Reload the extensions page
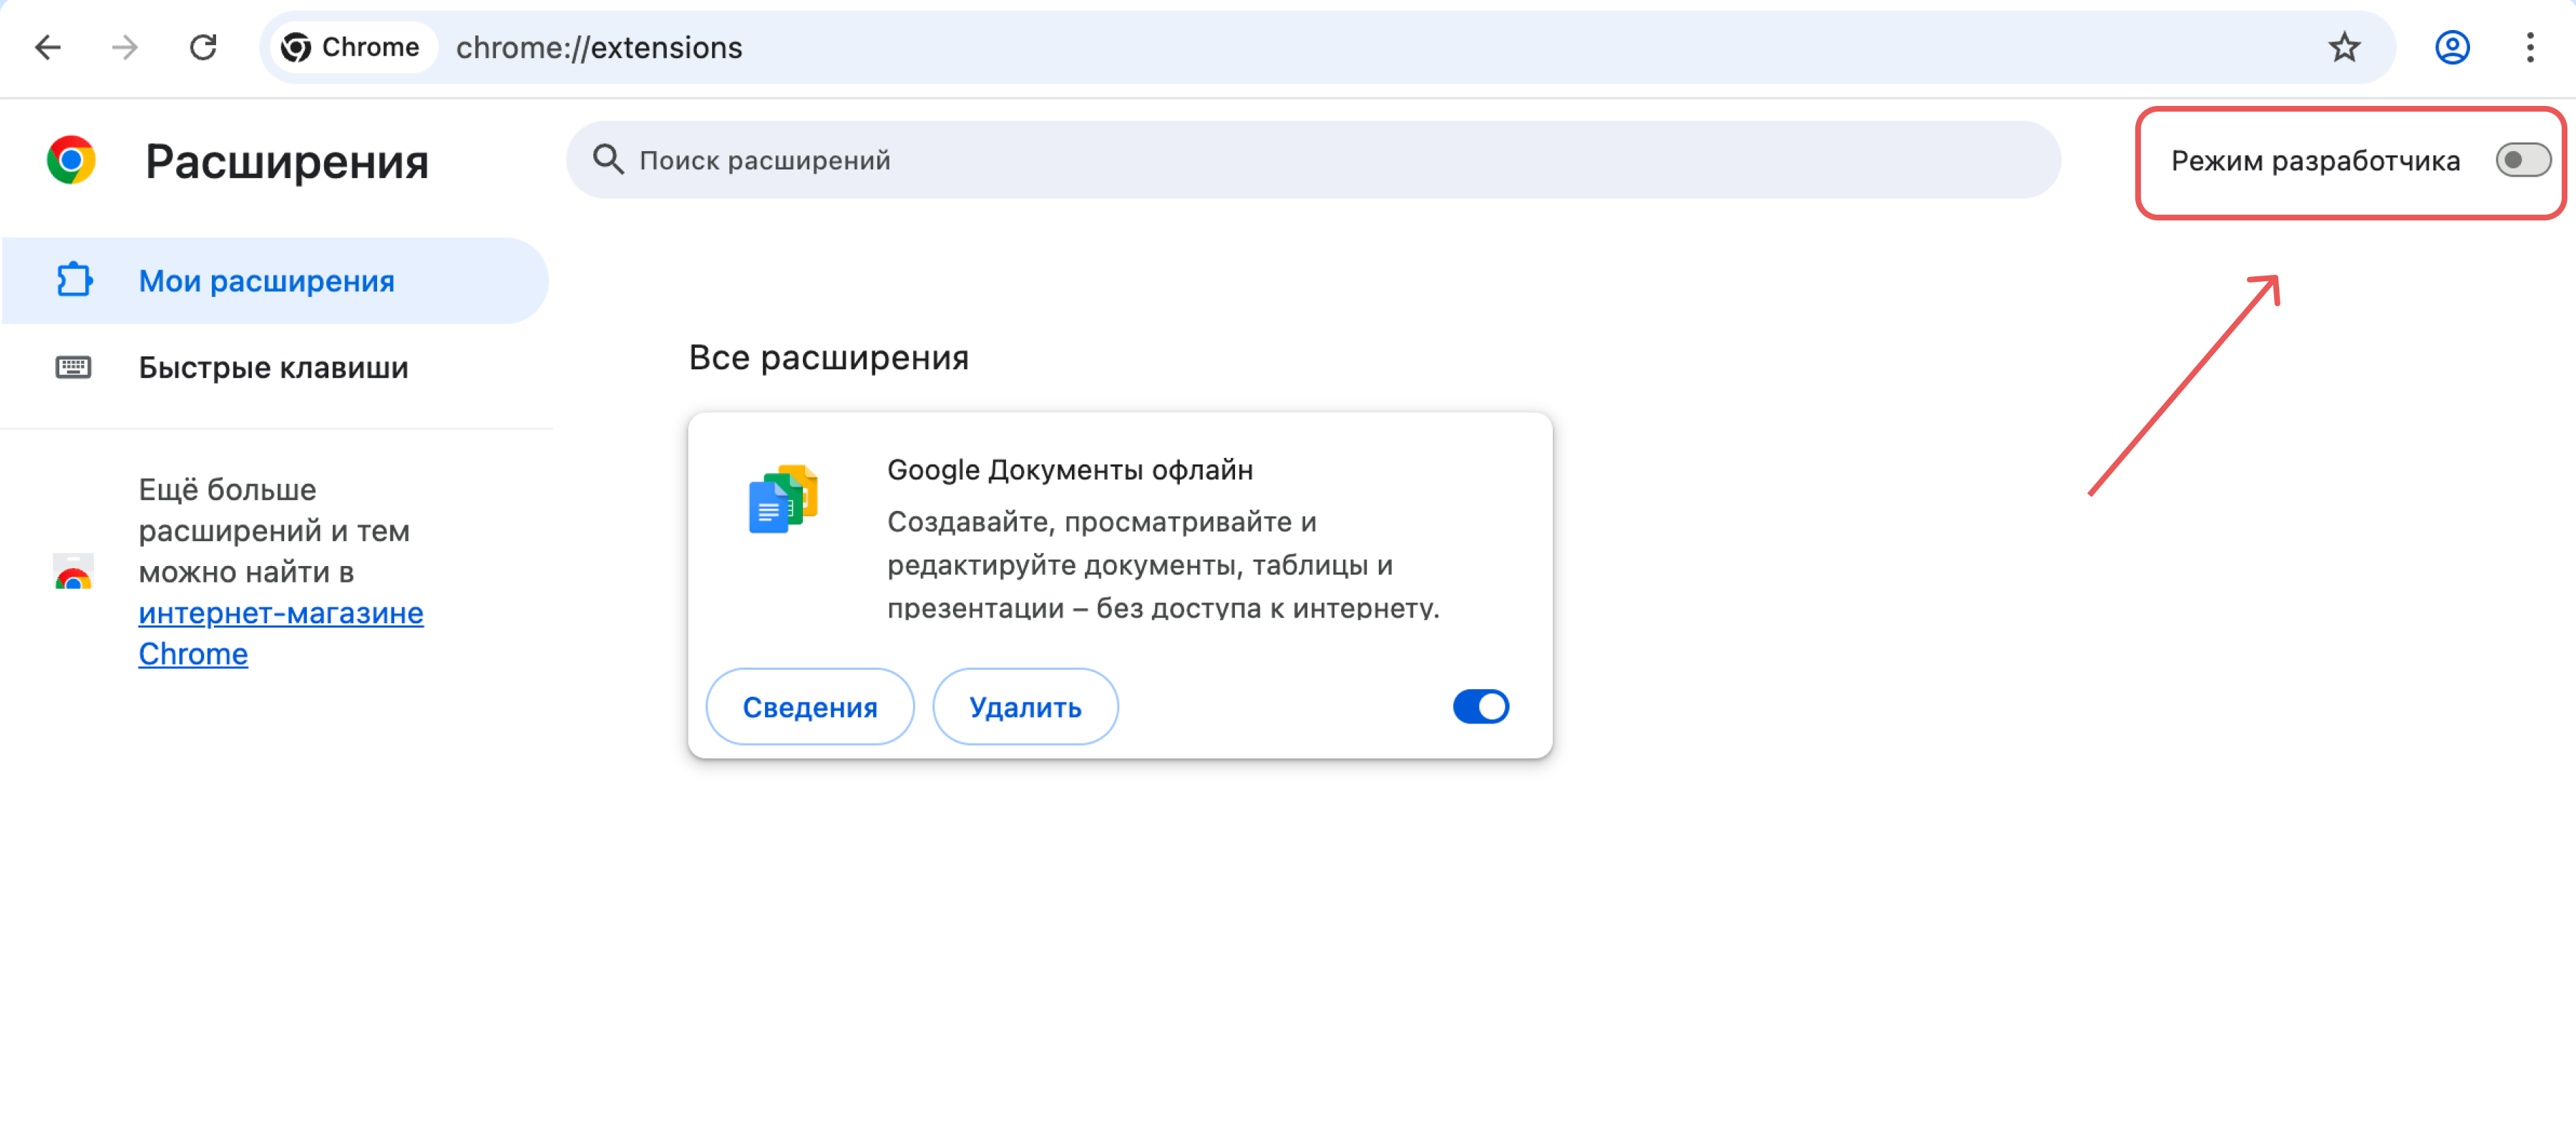 click(203, 47)
